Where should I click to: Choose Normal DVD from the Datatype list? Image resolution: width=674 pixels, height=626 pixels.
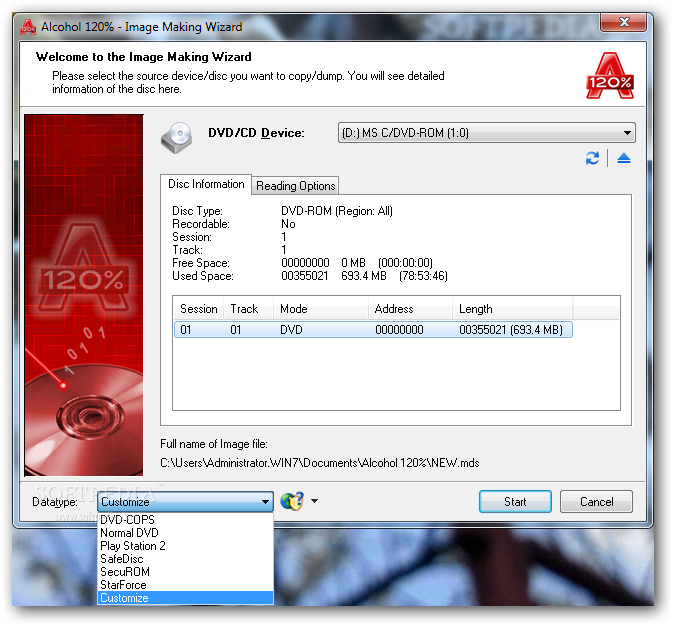185,533
